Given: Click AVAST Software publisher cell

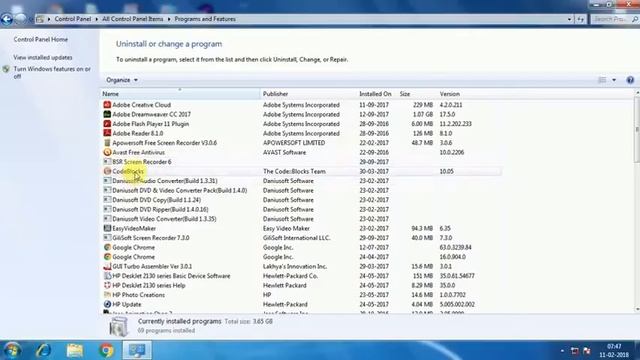Looking at the screenshot, I should pos(284,152).
